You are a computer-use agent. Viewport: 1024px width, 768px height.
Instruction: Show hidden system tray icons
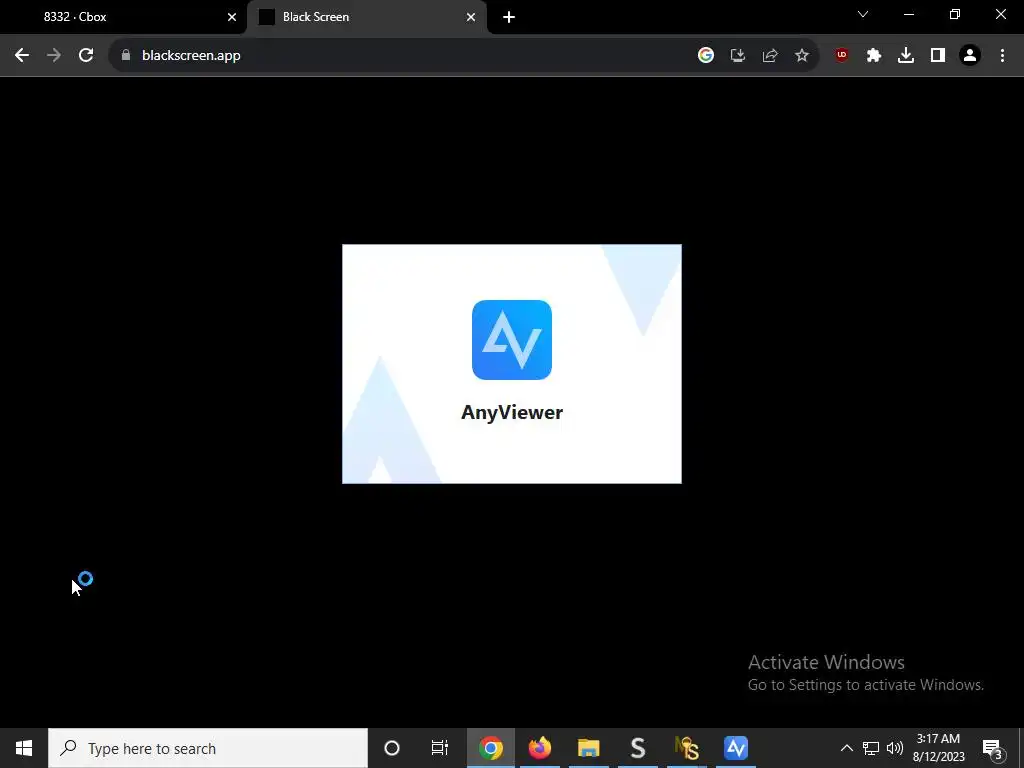846,748
